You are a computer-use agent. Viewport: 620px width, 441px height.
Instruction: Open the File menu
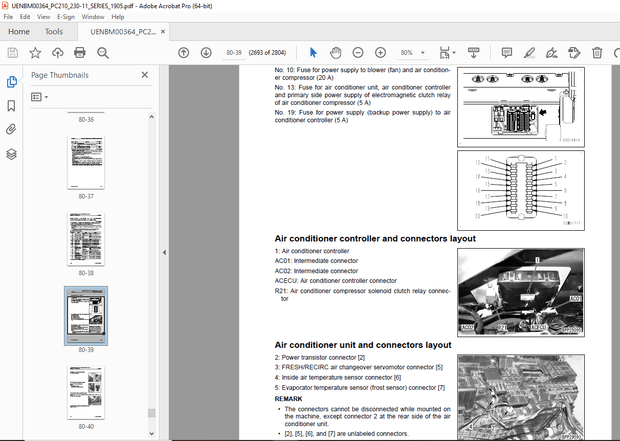[8, 17]
